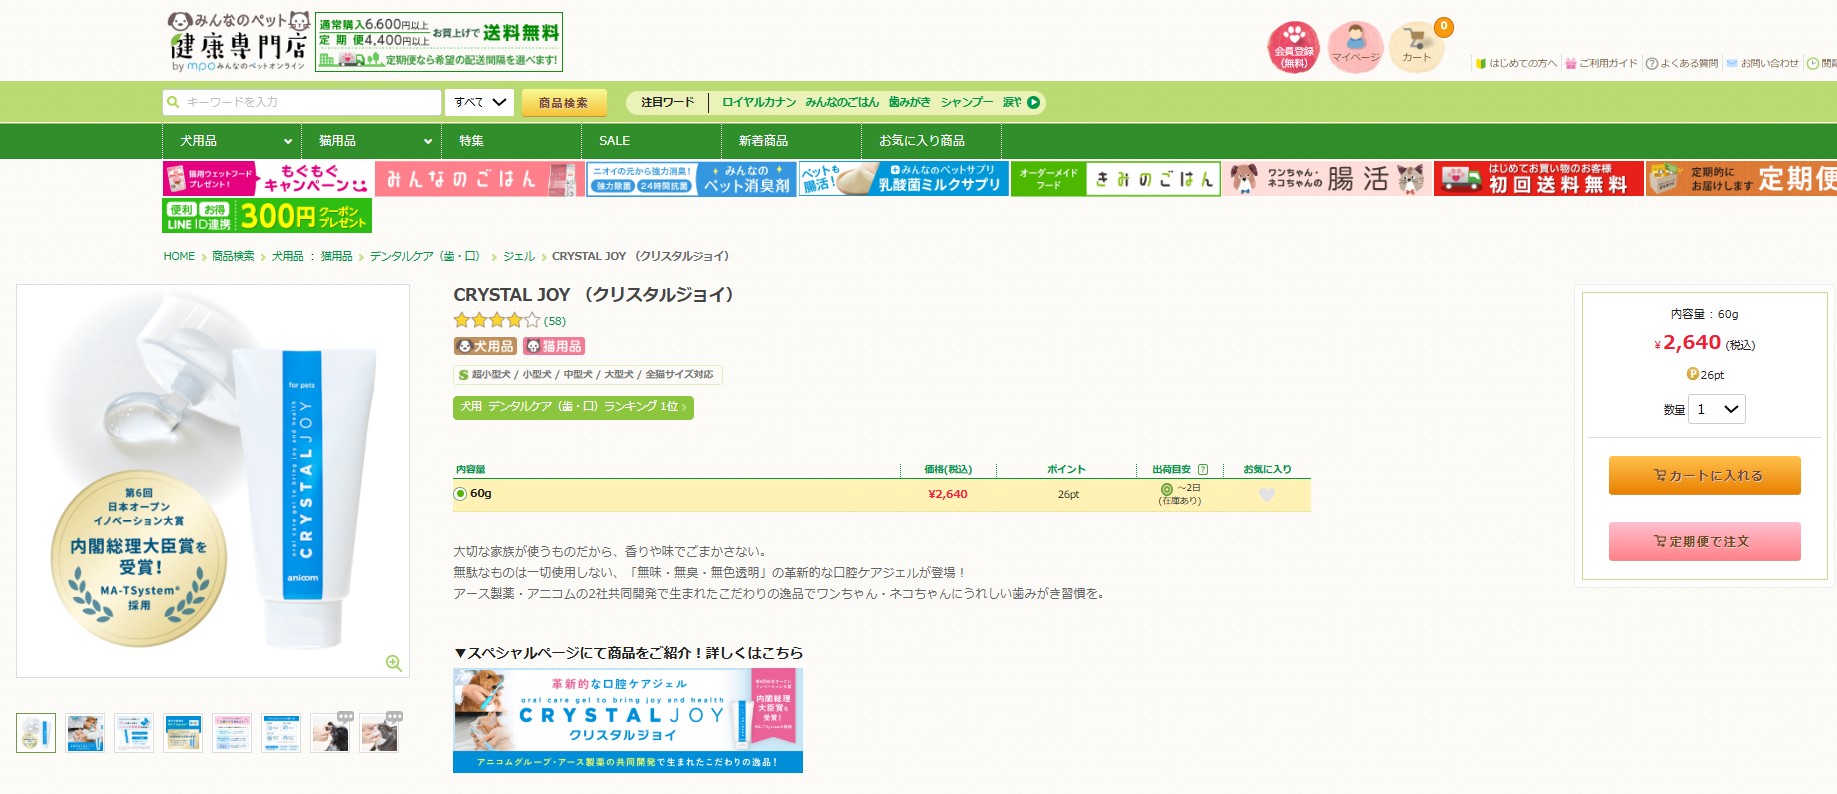Select the first product thumbnail
Screen dimensions: 1837x794
(x=36, y=733)
